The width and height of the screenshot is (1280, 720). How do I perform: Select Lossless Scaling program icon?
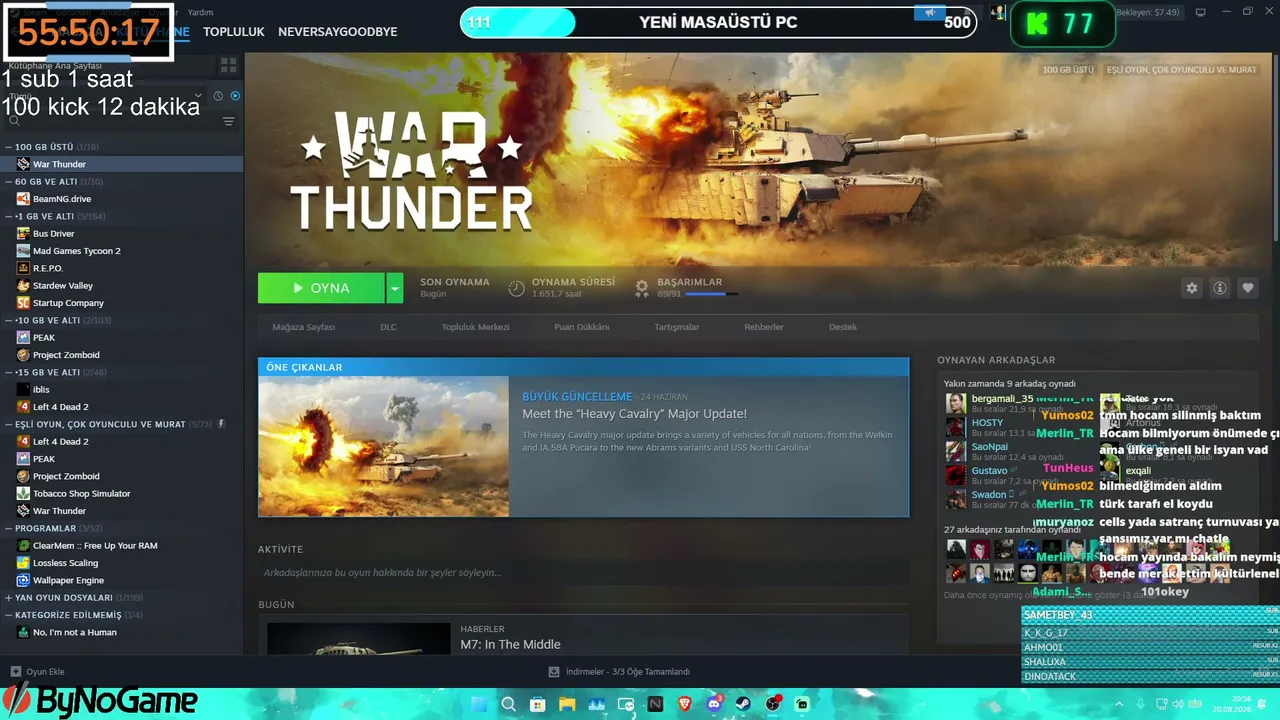pos(24,563)
